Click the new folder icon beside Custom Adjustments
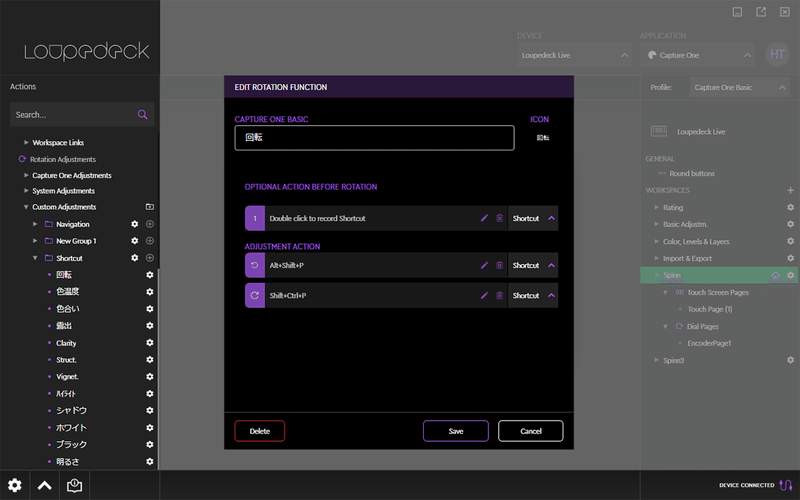This screenshot has width=800, height=500. [149, 207]
